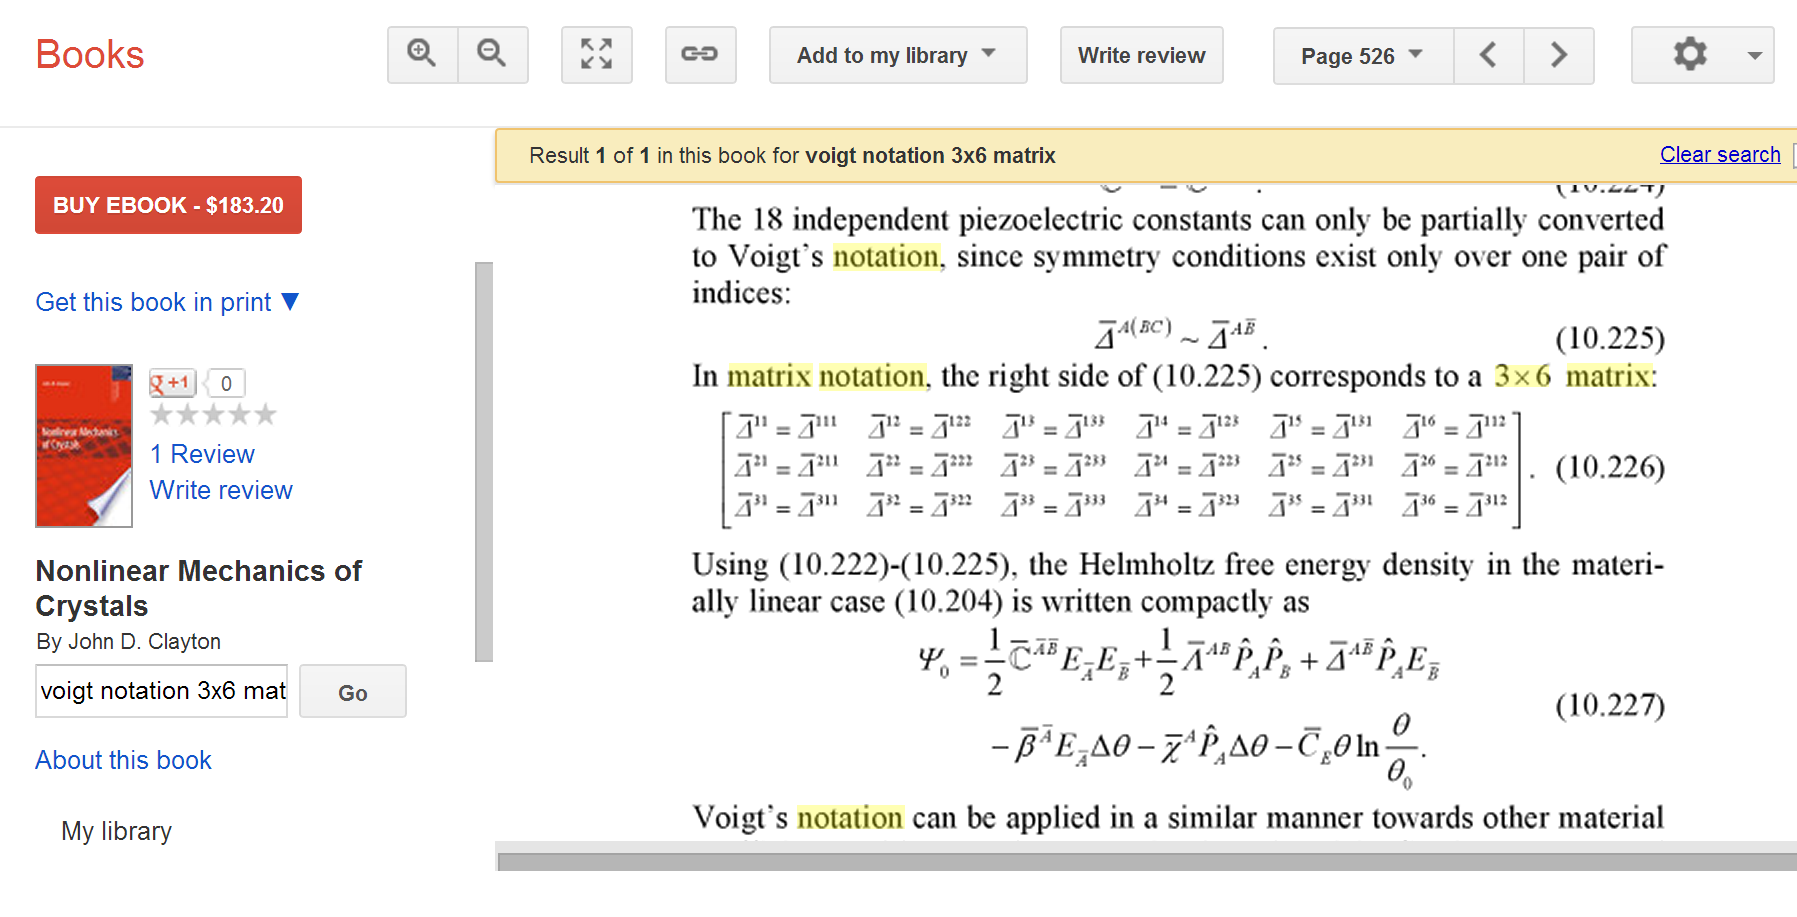
Task: Open the link sharing chain icon
Action: (700, 54)
